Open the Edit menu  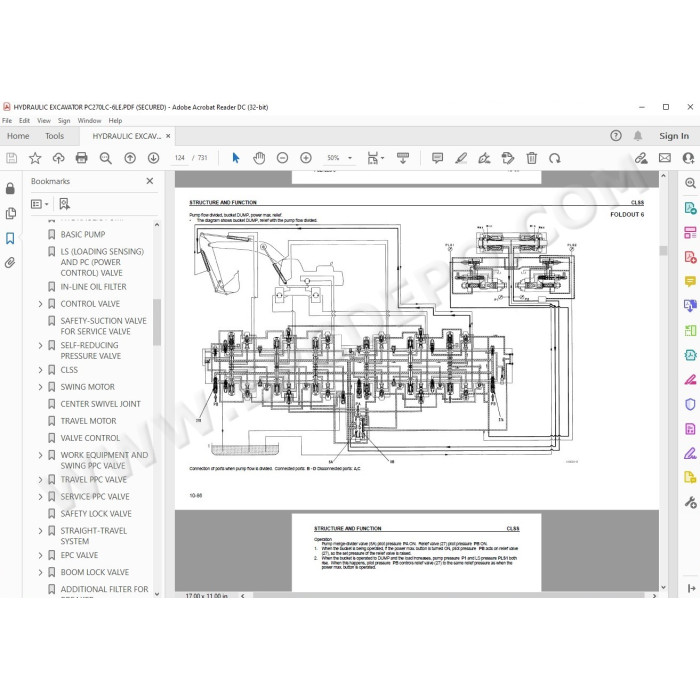click(24, 121)
